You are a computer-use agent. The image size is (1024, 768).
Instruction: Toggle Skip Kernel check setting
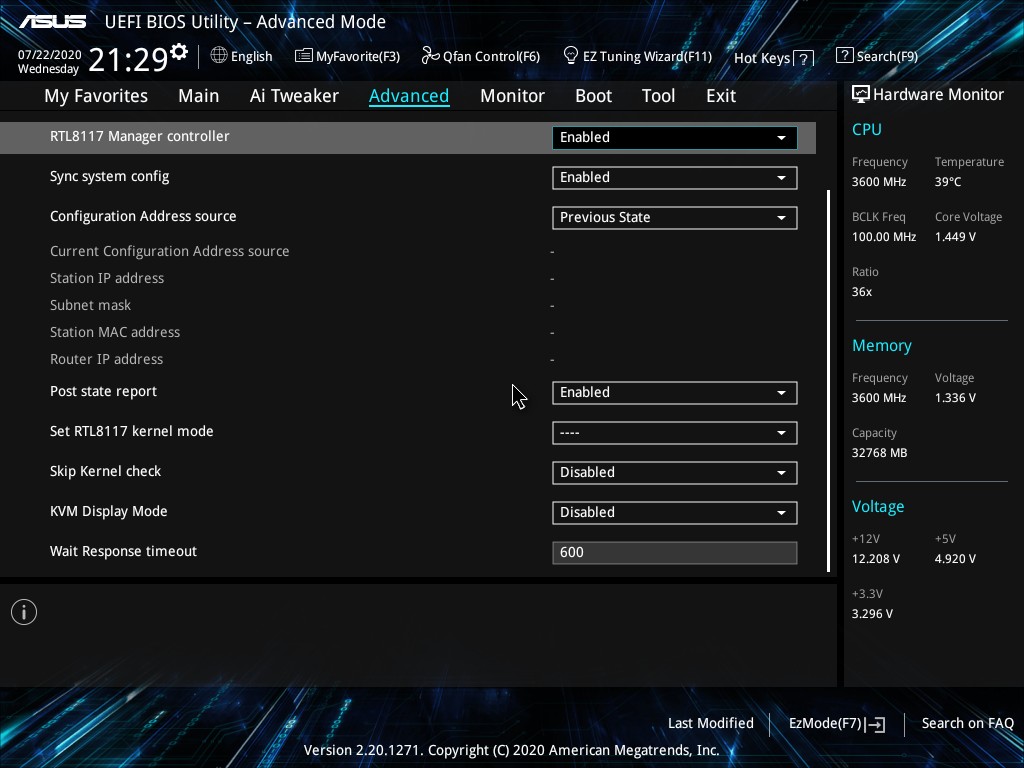(x=674, y=473)
